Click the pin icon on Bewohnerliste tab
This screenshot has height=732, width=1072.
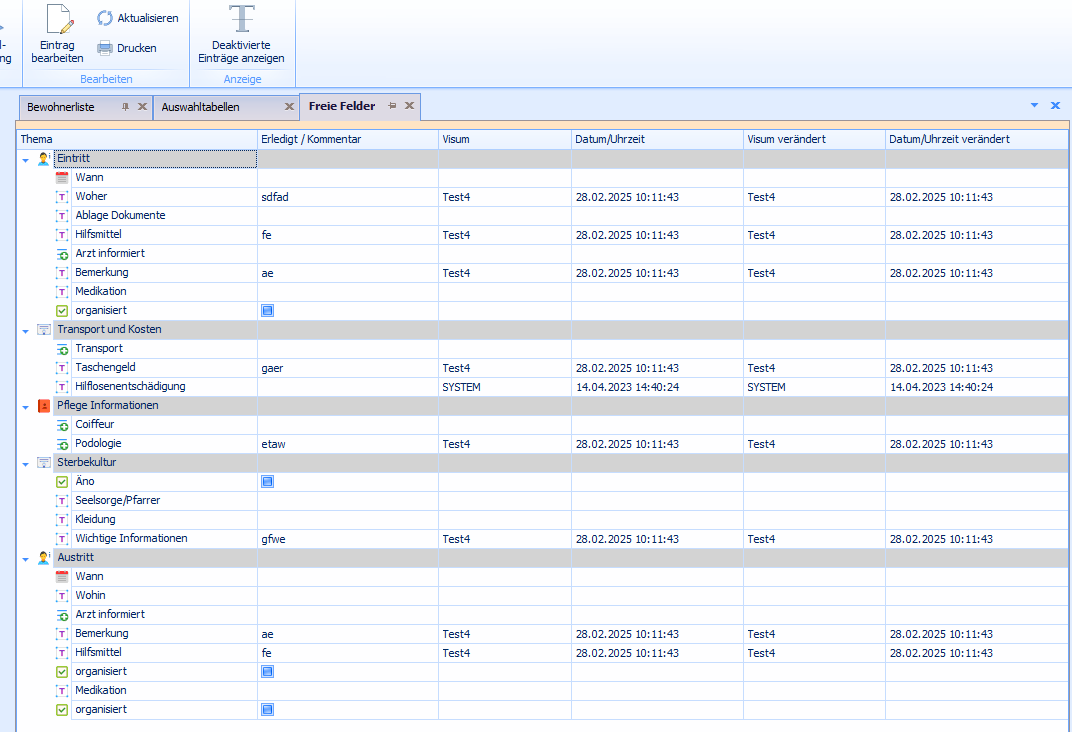tap(125, 106)
